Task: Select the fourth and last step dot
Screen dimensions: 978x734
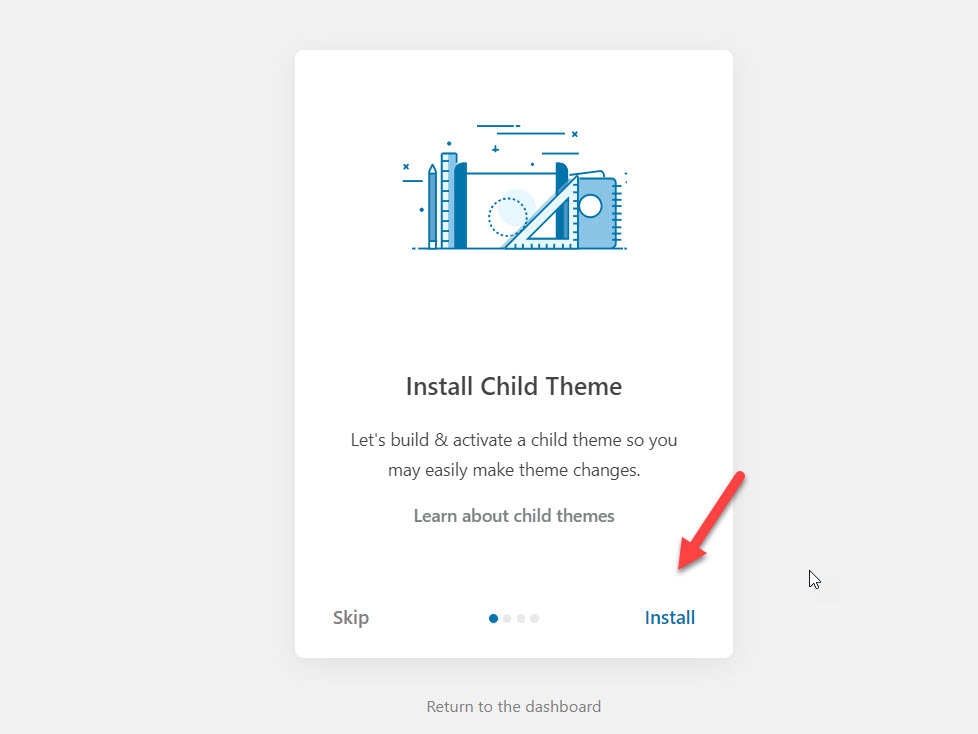Action: (535, 618)
